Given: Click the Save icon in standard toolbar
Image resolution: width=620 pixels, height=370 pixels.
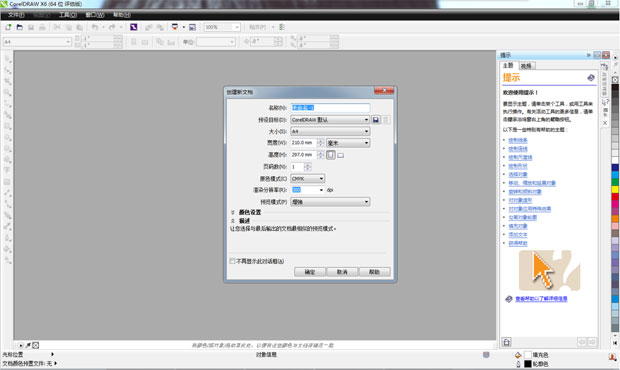Looking at the screenshot, I should [31, 27].
